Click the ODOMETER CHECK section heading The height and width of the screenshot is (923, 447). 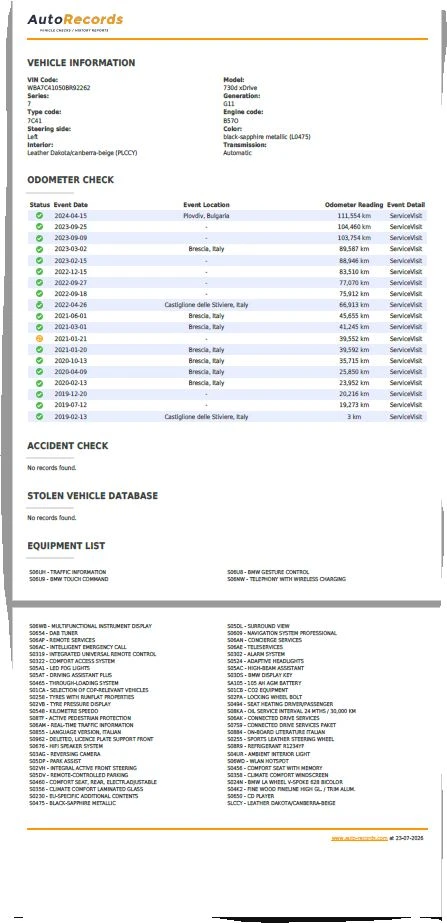tap(71, 180)
